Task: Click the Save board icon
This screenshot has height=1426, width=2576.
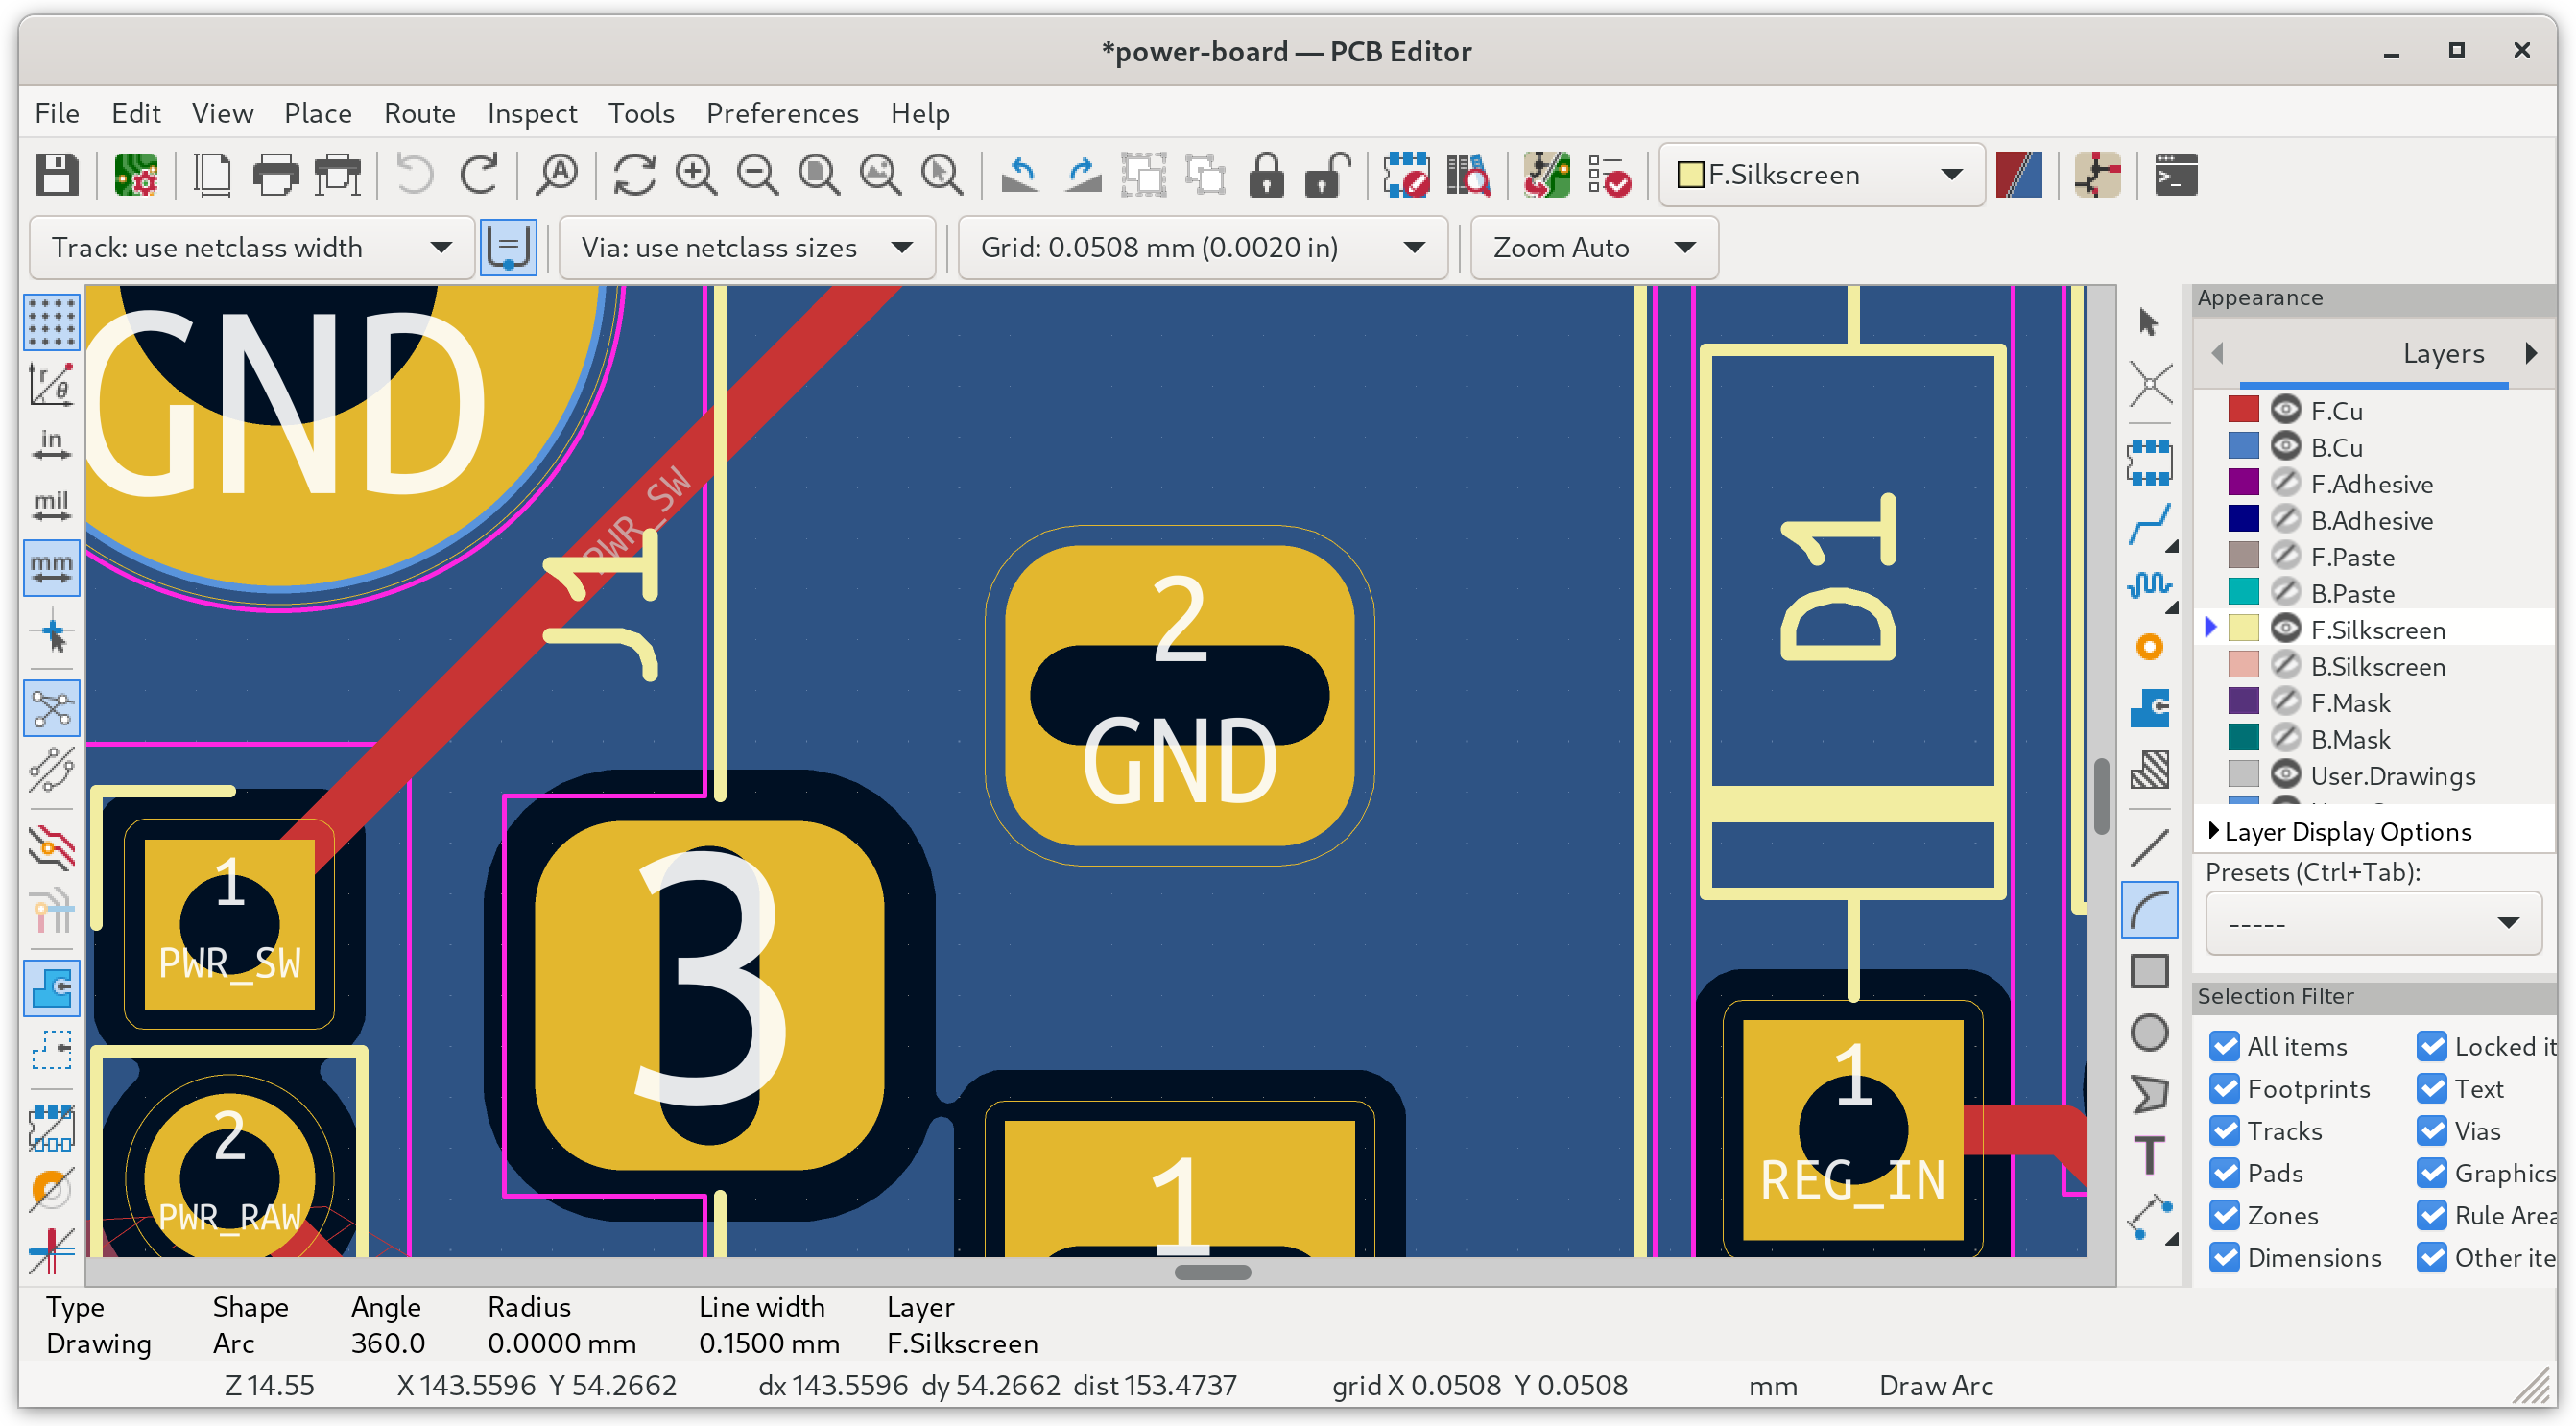Action: [x=57, y=175]
